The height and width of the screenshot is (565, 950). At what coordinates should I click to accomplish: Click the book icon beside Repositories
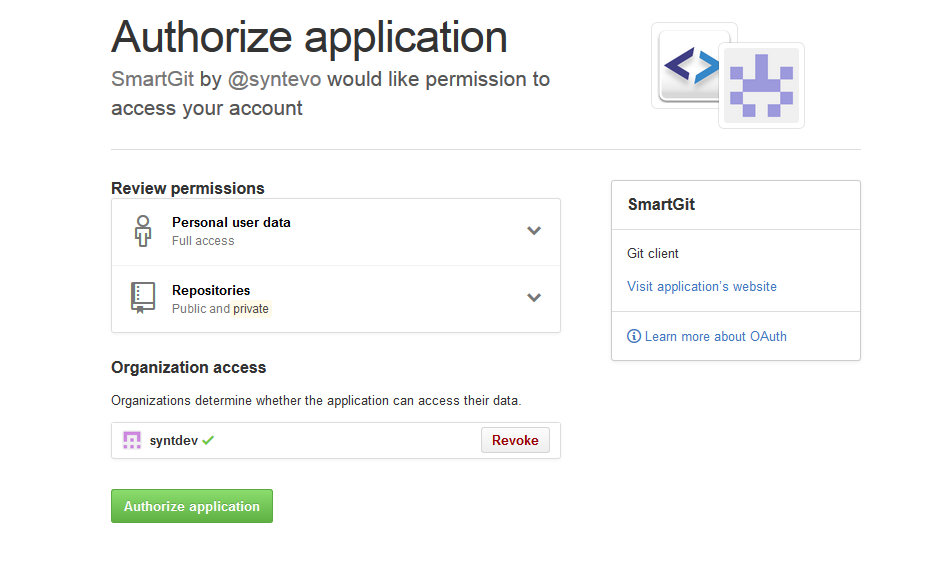pyautogui.click(x=143, y=298)
